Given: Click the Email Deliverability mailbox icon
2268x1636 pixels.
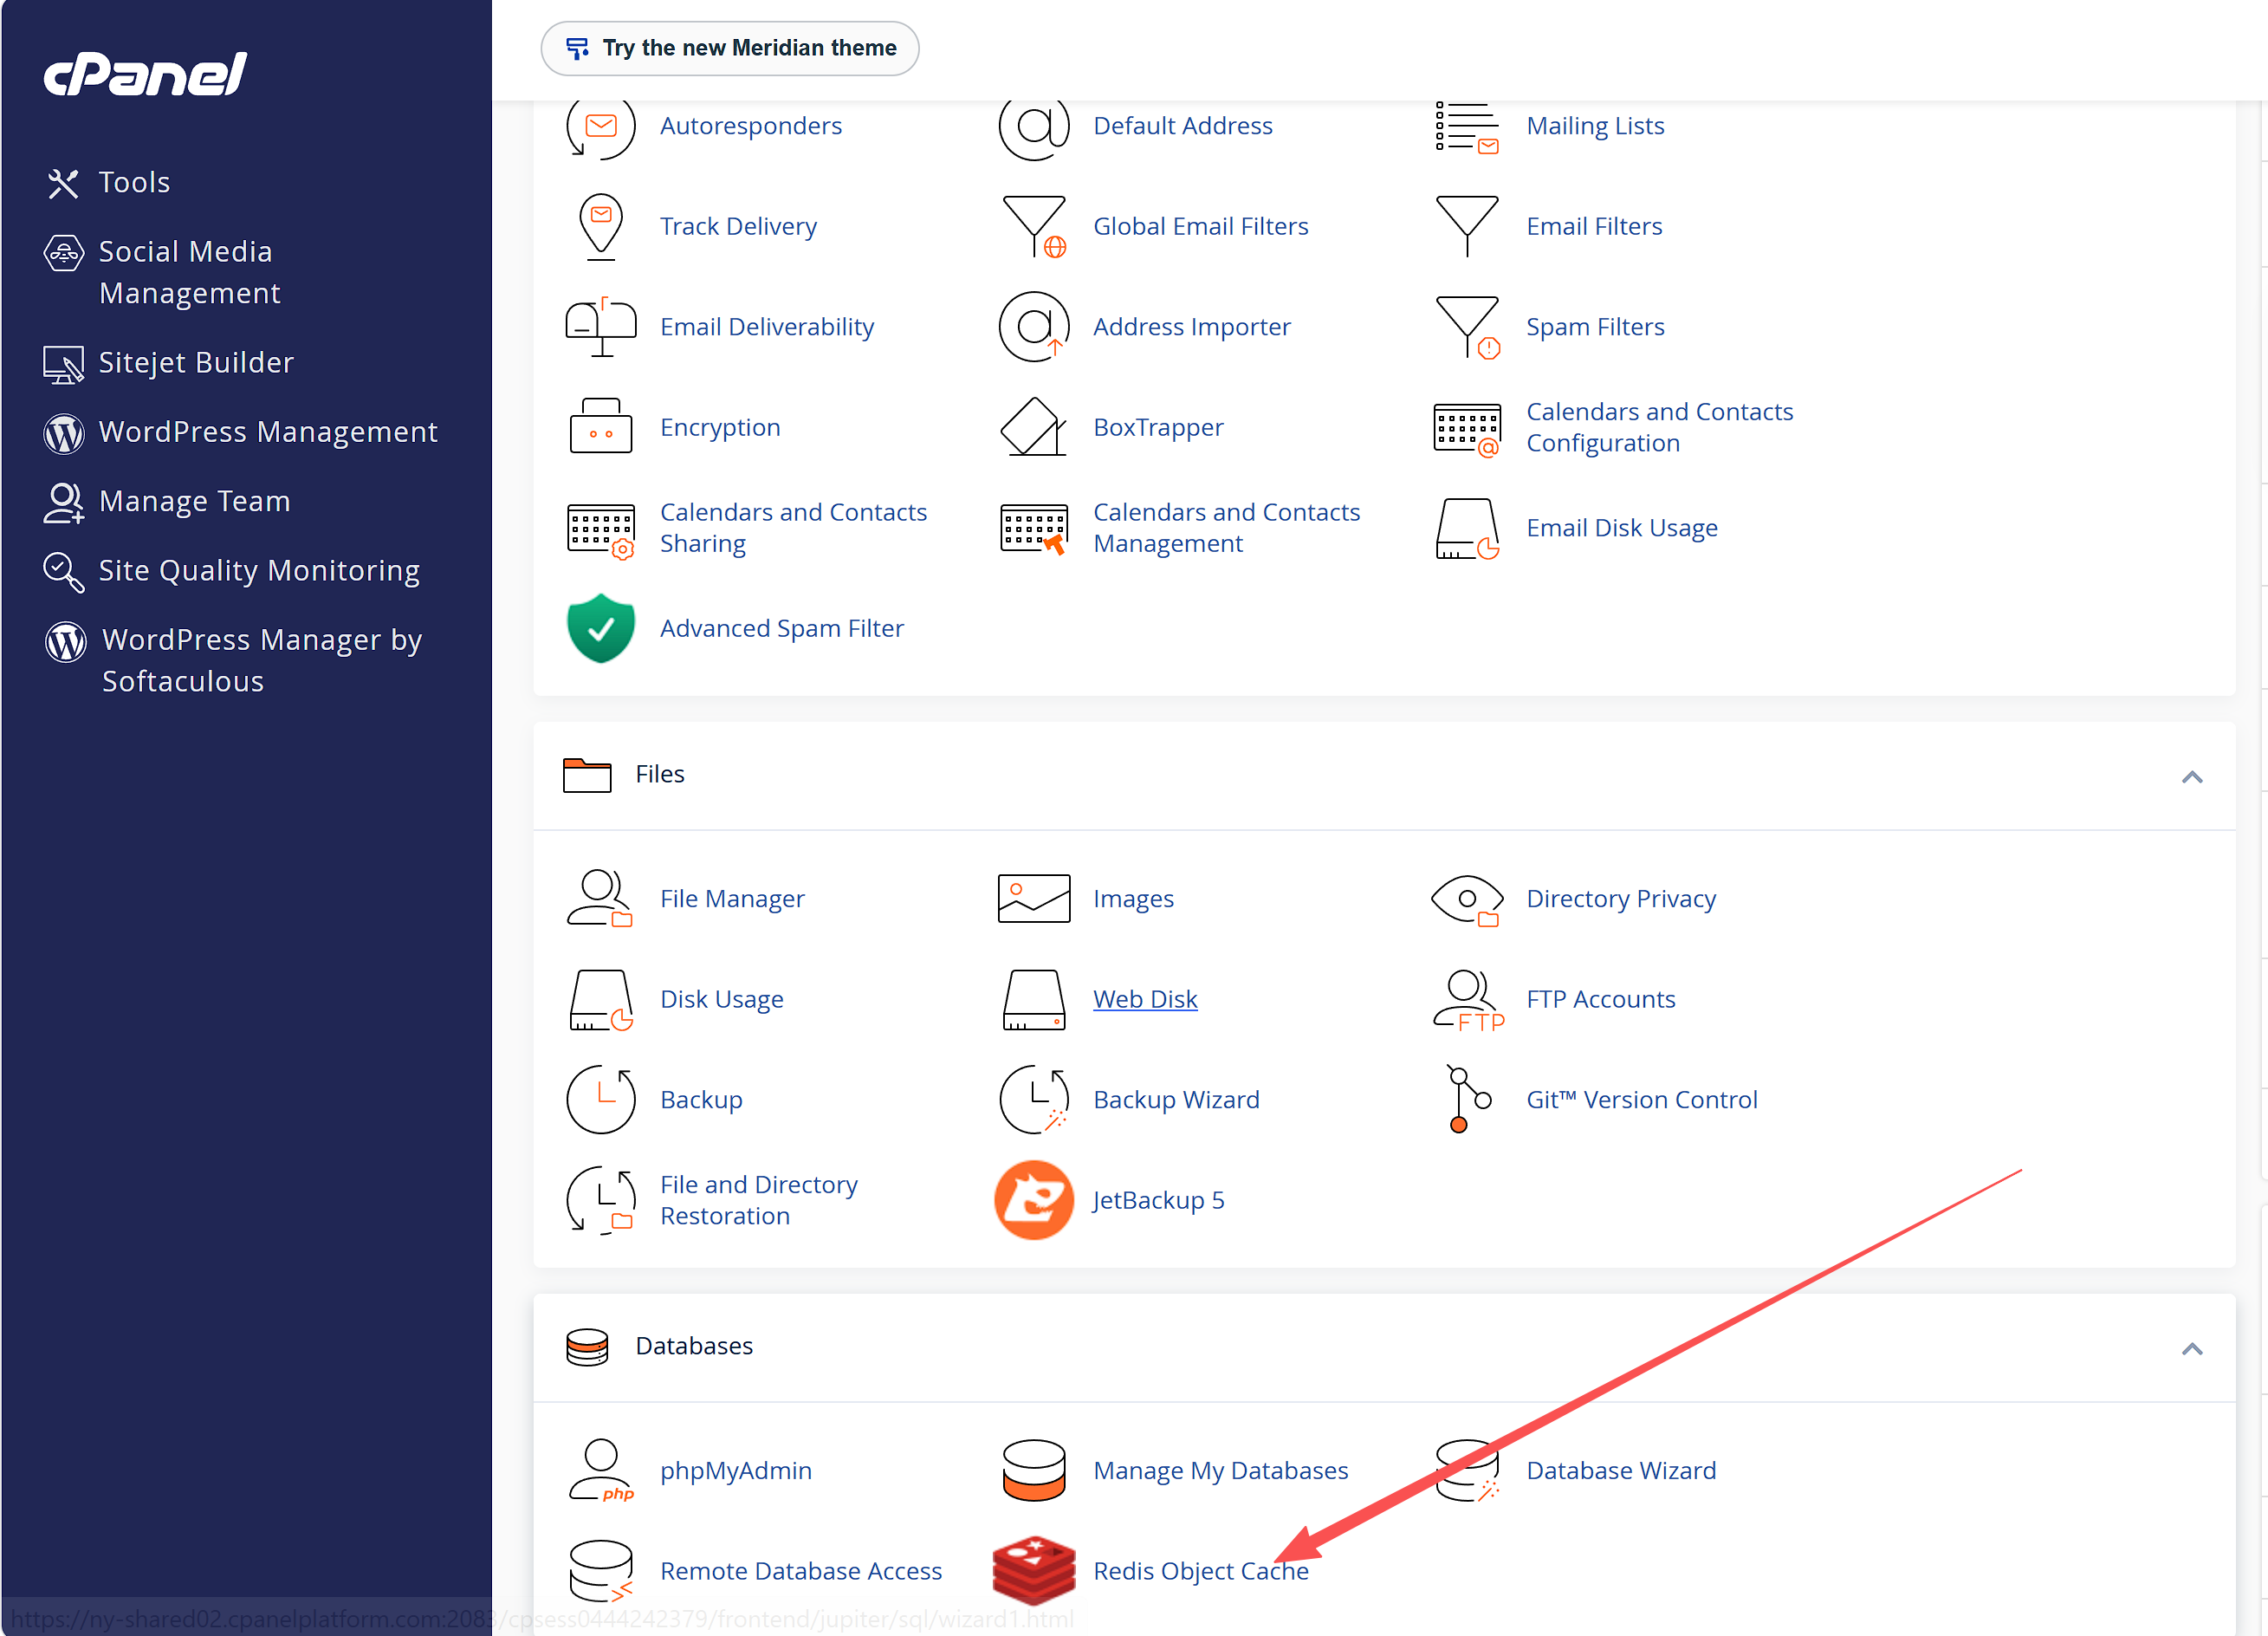Looking at the screenshot, I should 600,327.
